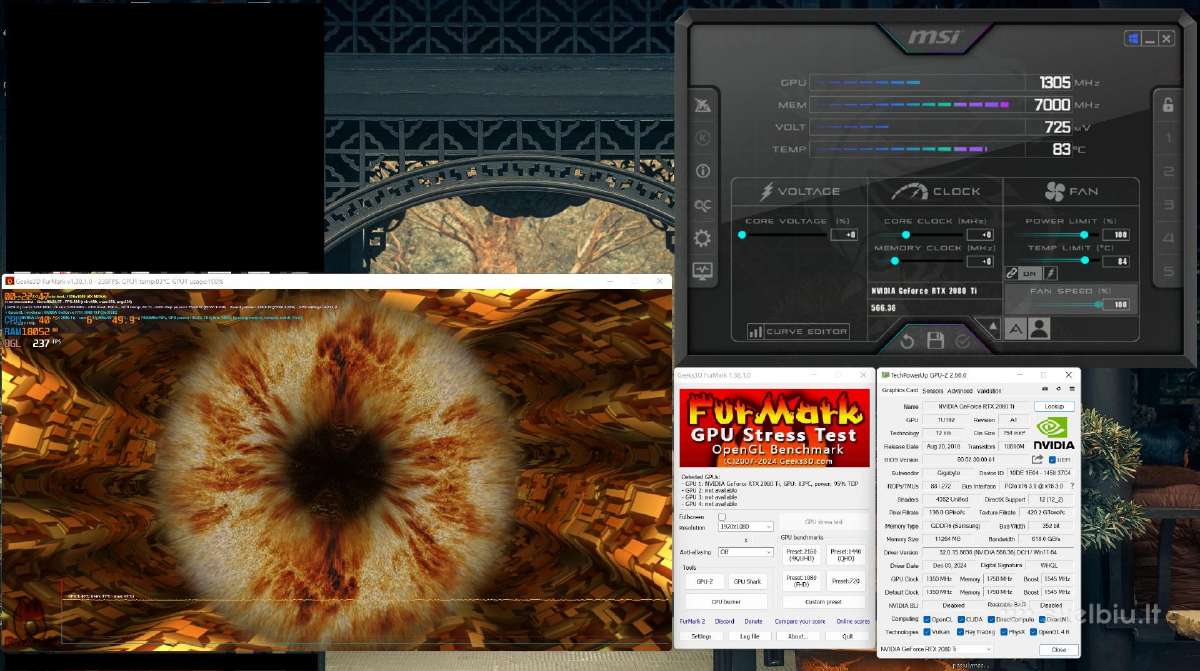This screenshot has width=1200, height=671.
Task: Open the Donate link in FurMark
Action: click(x=753, y=622)
